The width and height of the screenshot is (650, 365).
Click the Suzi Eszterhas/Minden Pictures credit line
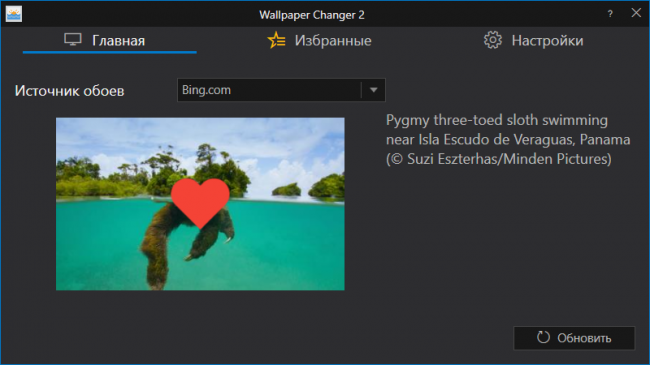click(499, 159)
